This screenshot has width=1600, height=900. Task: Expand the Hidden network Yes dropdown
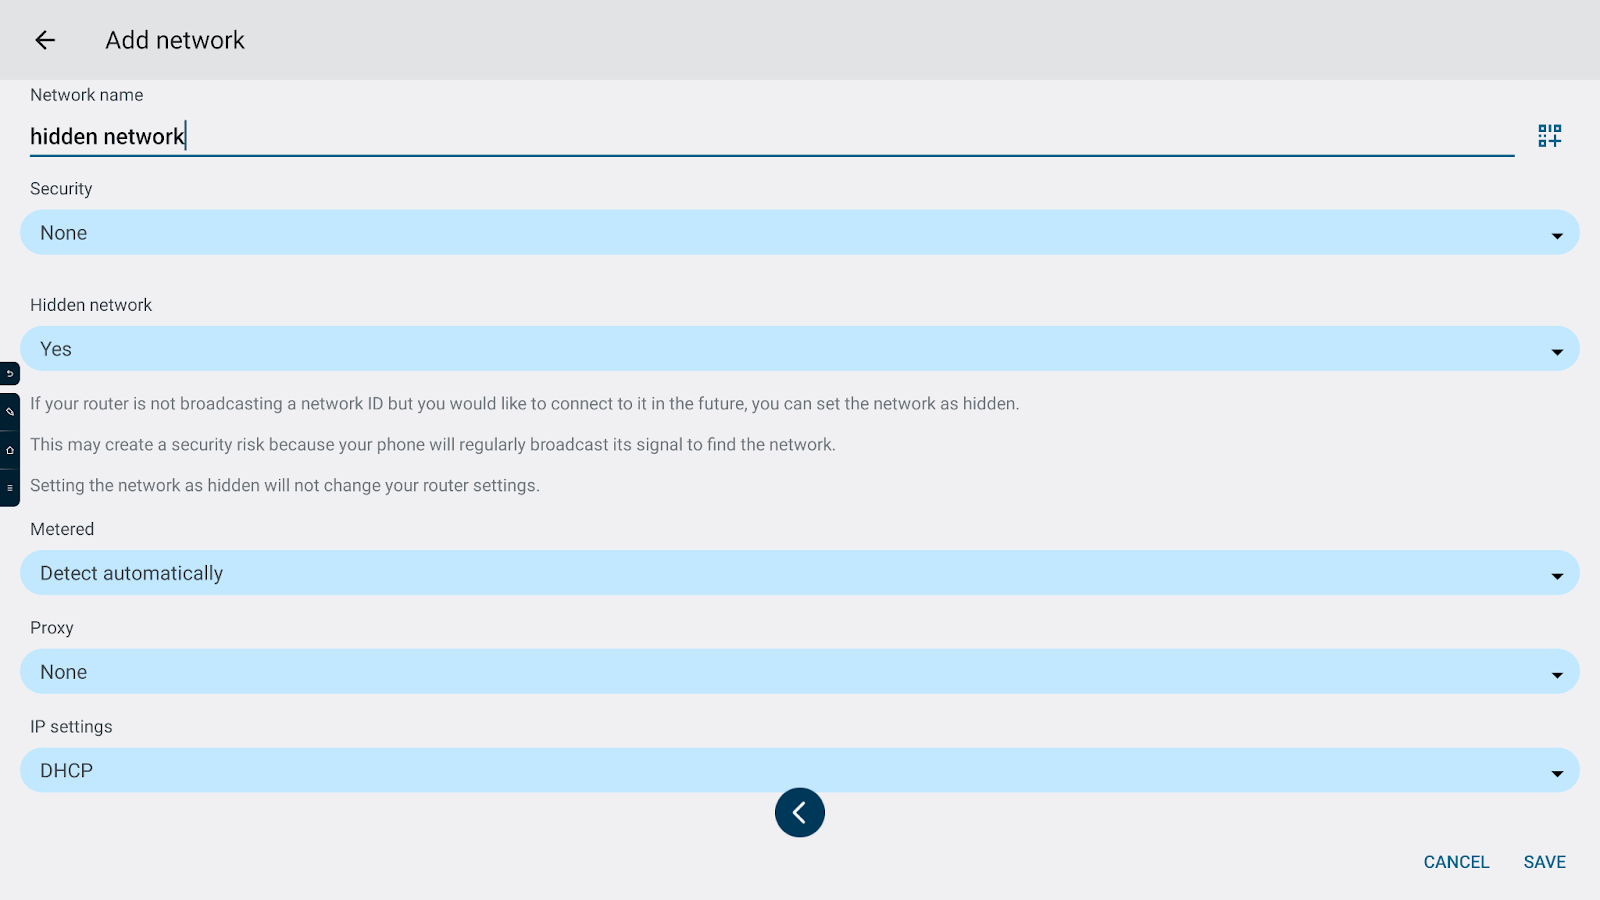tap(798, 349)
